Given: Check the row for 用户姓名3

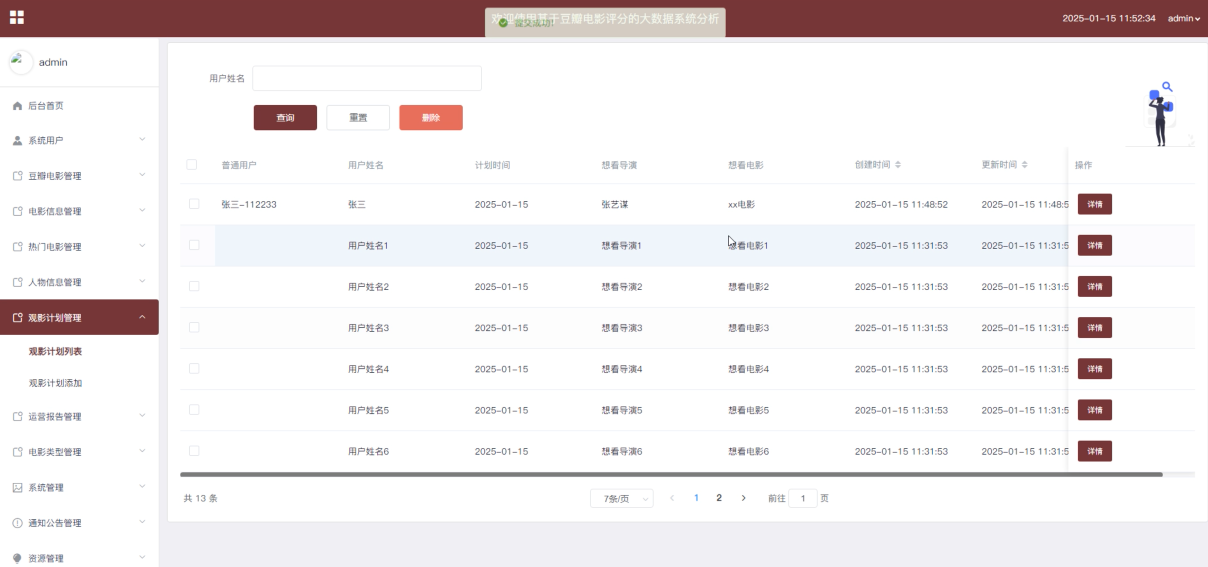Looking at the screenshot, I should point(194,328).
